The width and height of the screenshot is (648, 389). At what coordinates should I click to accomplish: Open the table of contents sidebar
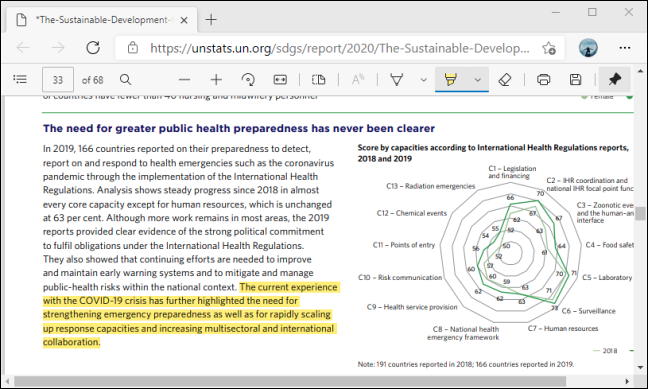tap(20, 79)
